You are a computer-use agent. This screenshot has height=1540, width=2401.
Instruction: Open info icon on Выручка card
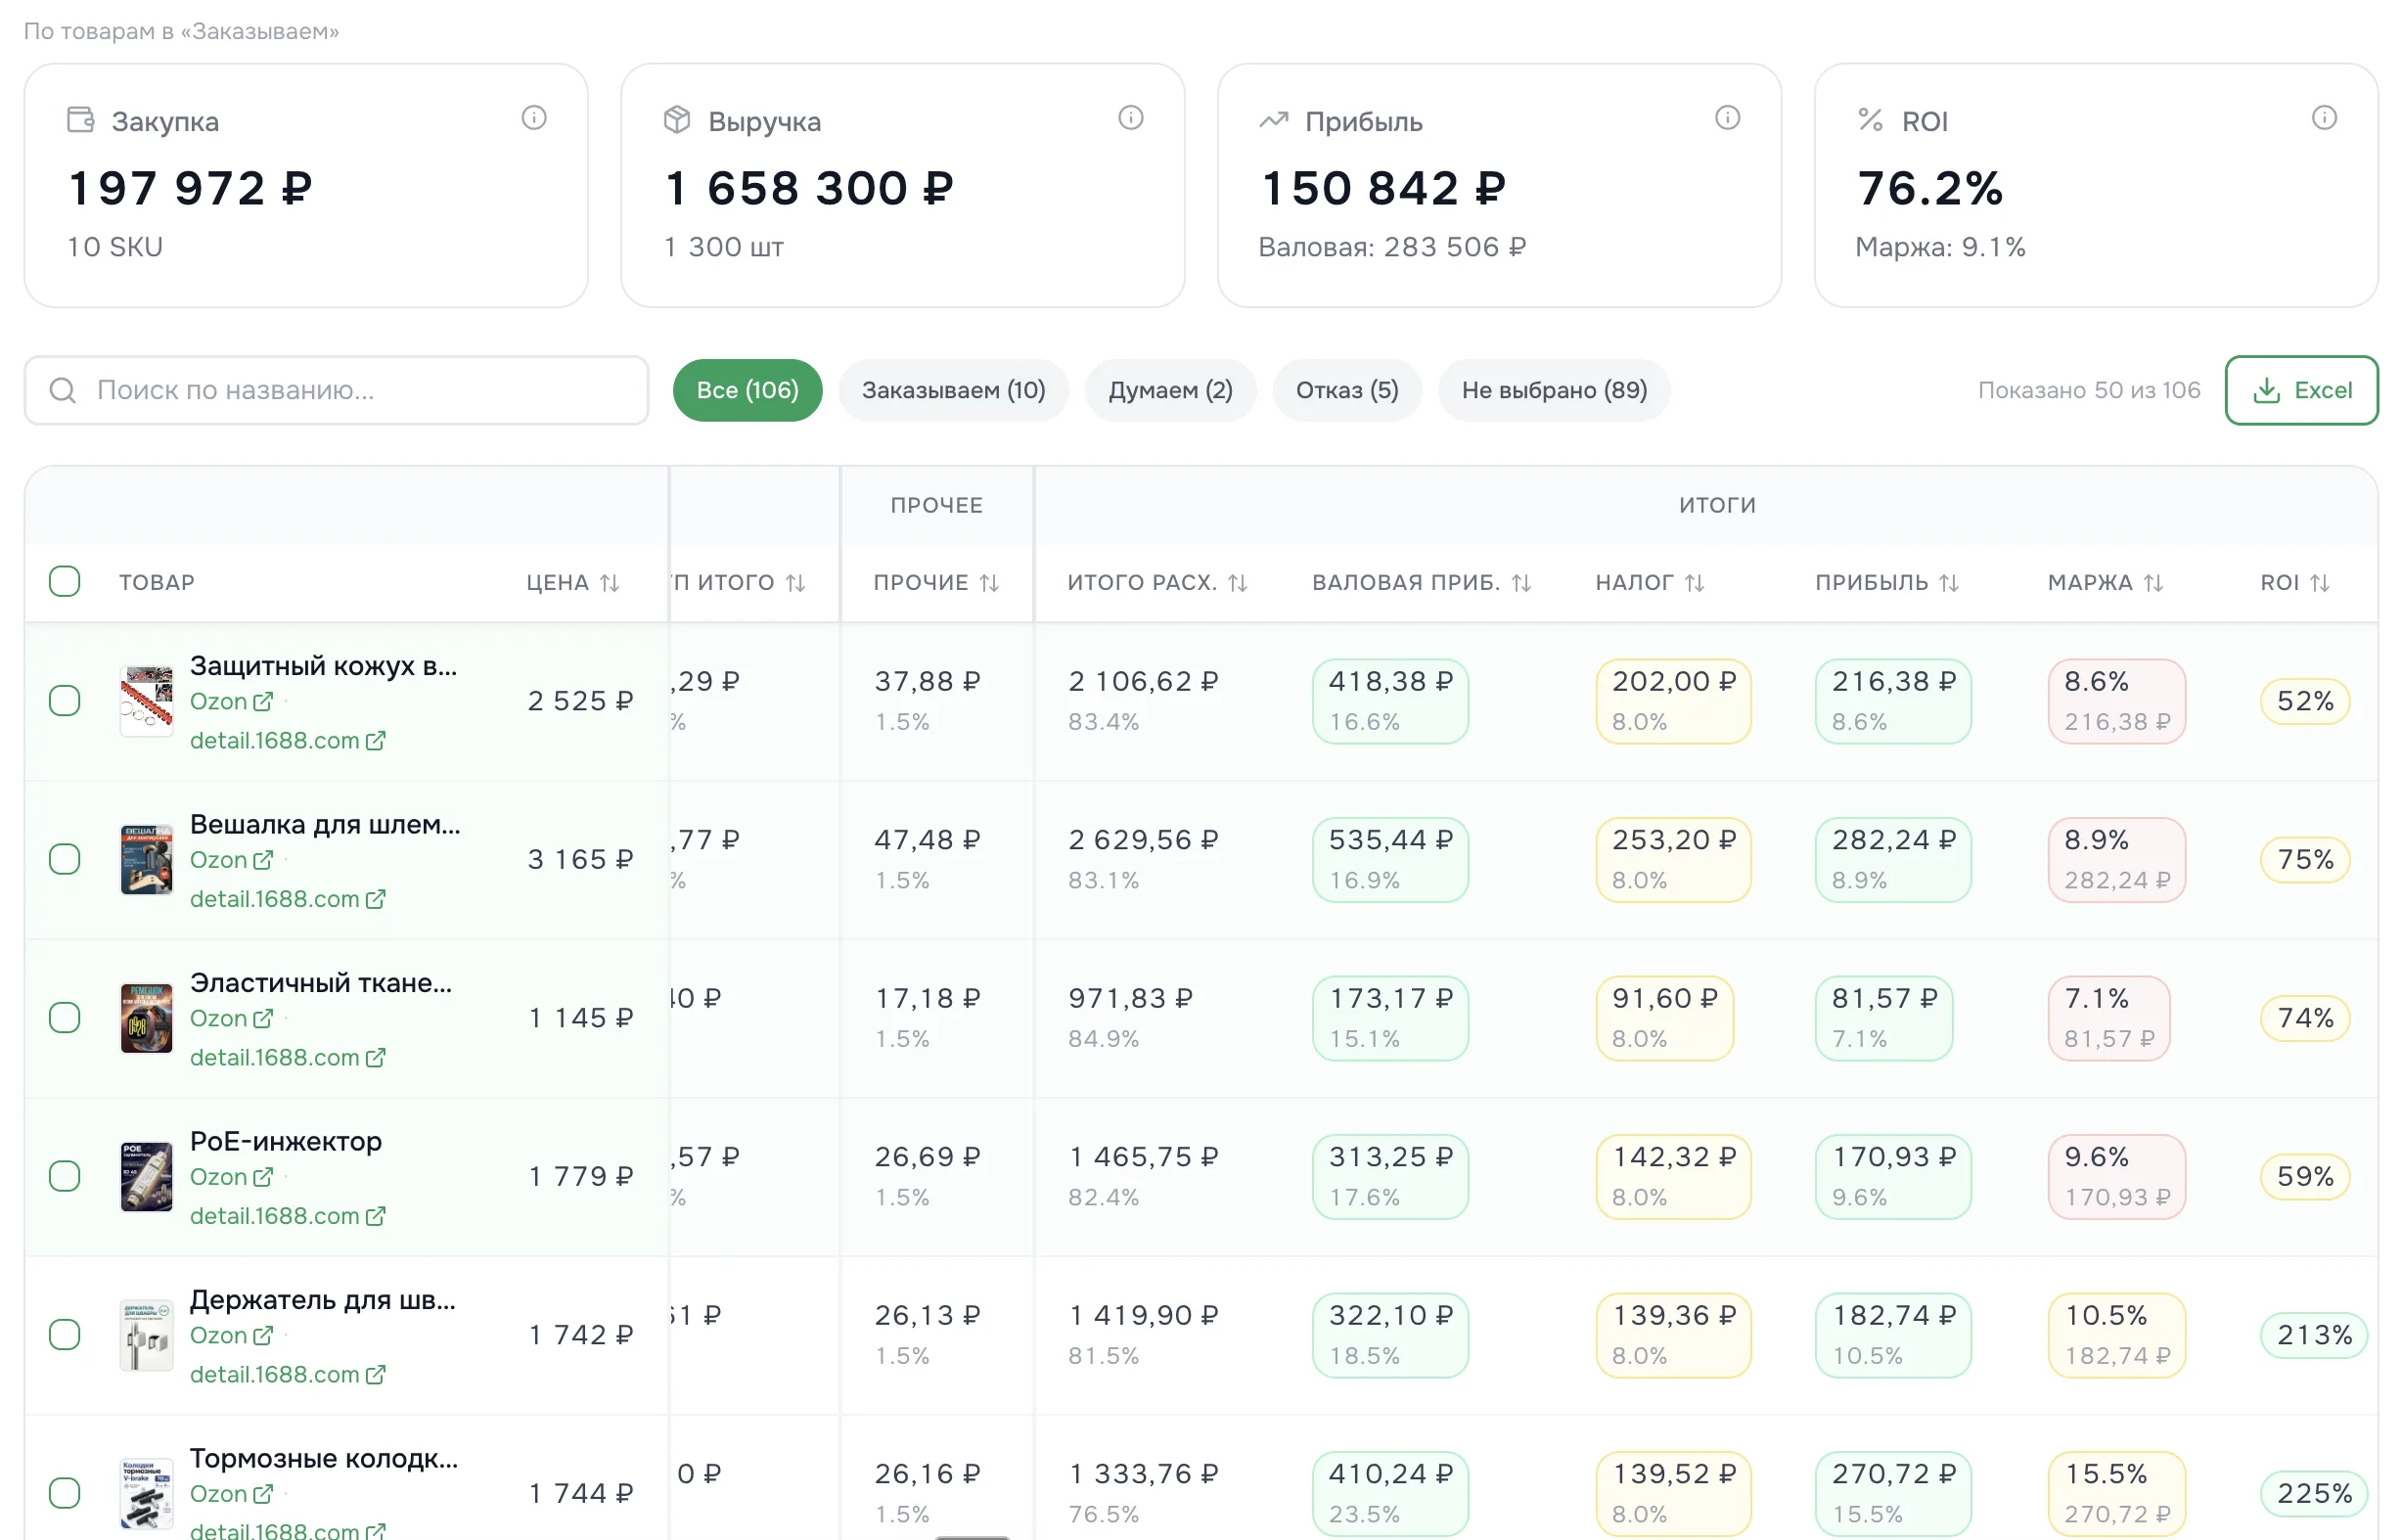(1130, 118)
